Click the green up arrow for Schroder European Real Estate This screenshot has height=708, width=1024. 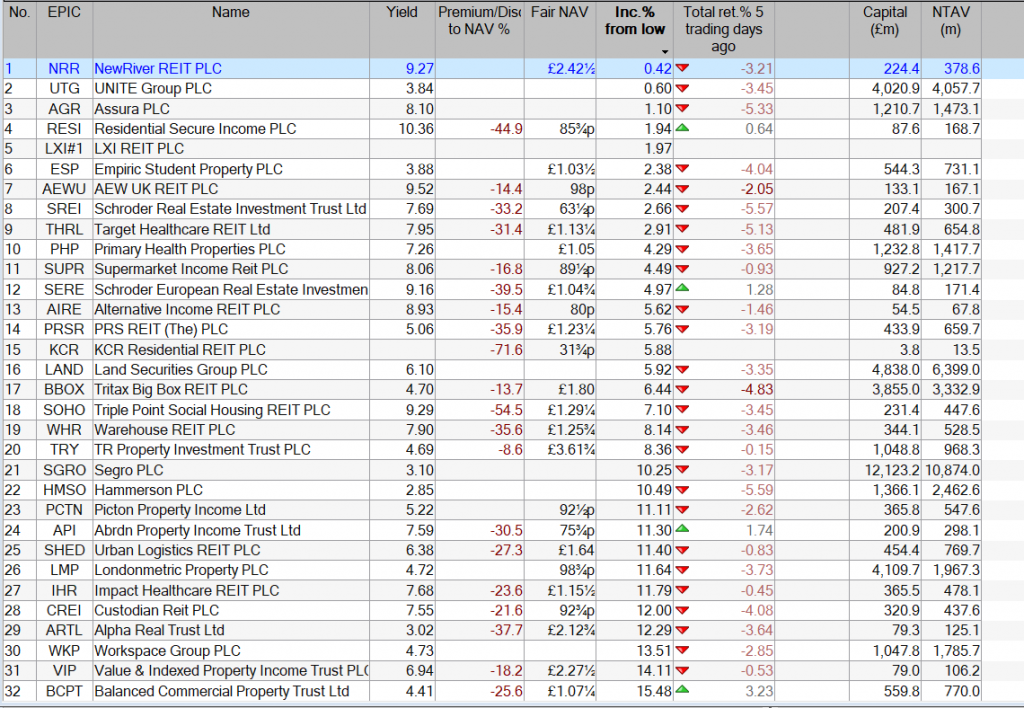(x=682, y=289)
